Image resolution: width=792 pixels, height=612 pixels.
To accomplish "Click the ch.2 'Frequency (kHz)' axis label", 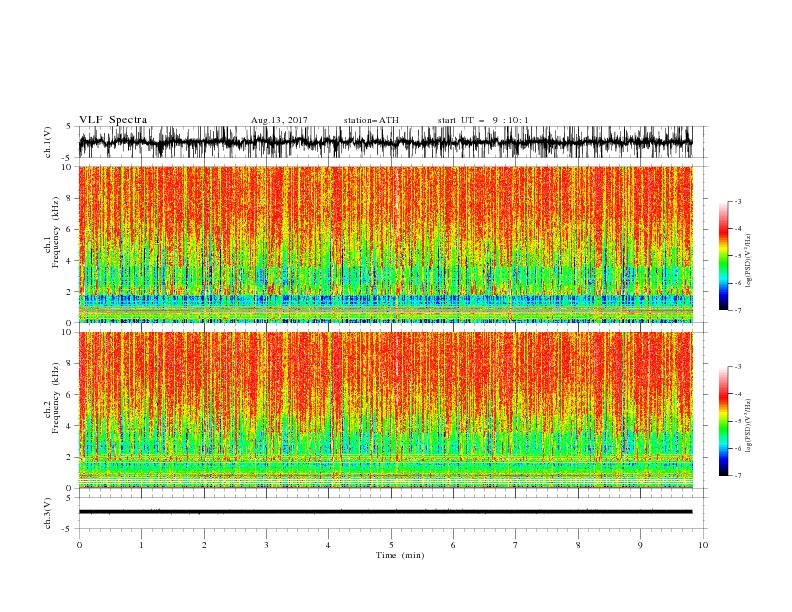I will pos(56,398).
